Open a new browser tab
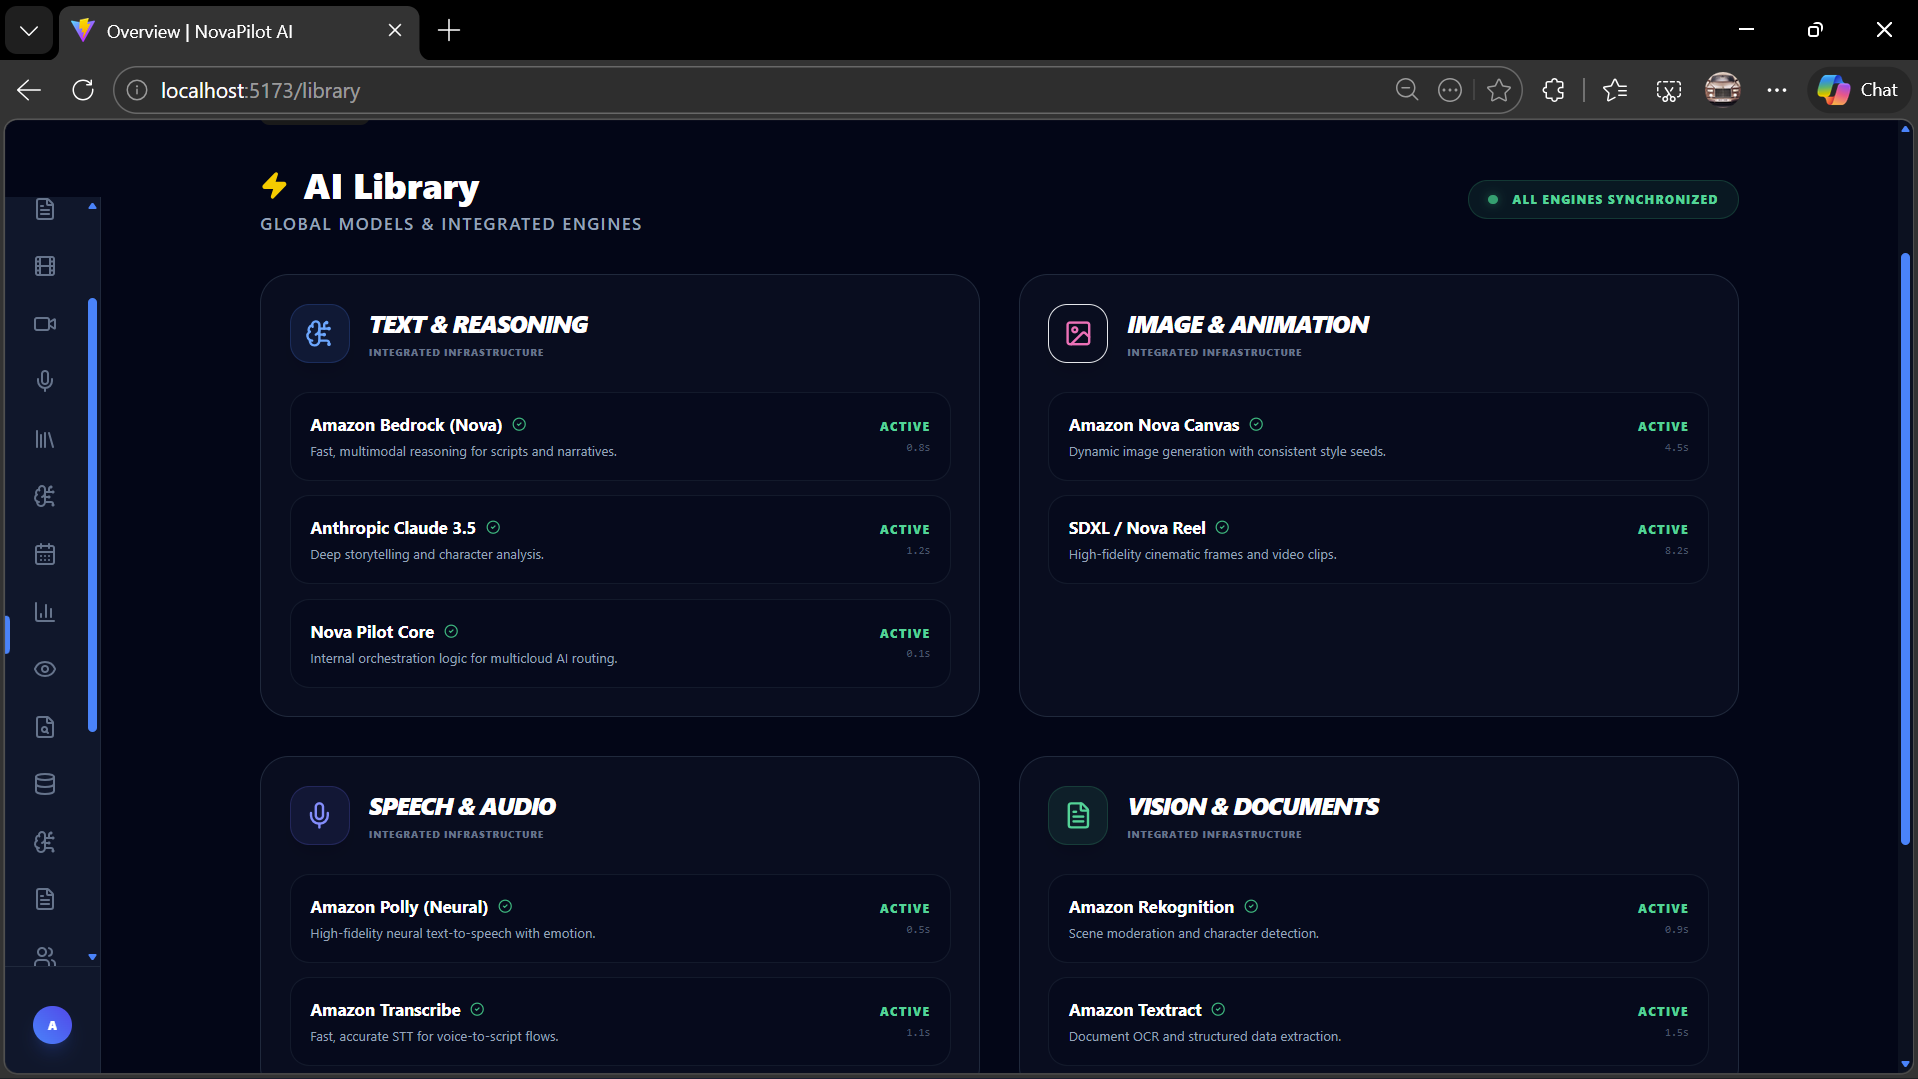This screenshot has width=1918, height=1079. [449, 31]
